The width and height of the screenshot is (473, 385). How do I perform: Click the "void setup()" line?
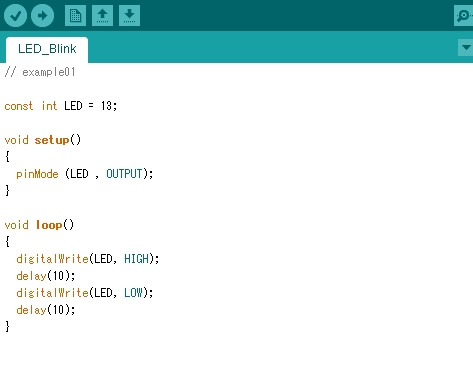(x=43, y=140)
